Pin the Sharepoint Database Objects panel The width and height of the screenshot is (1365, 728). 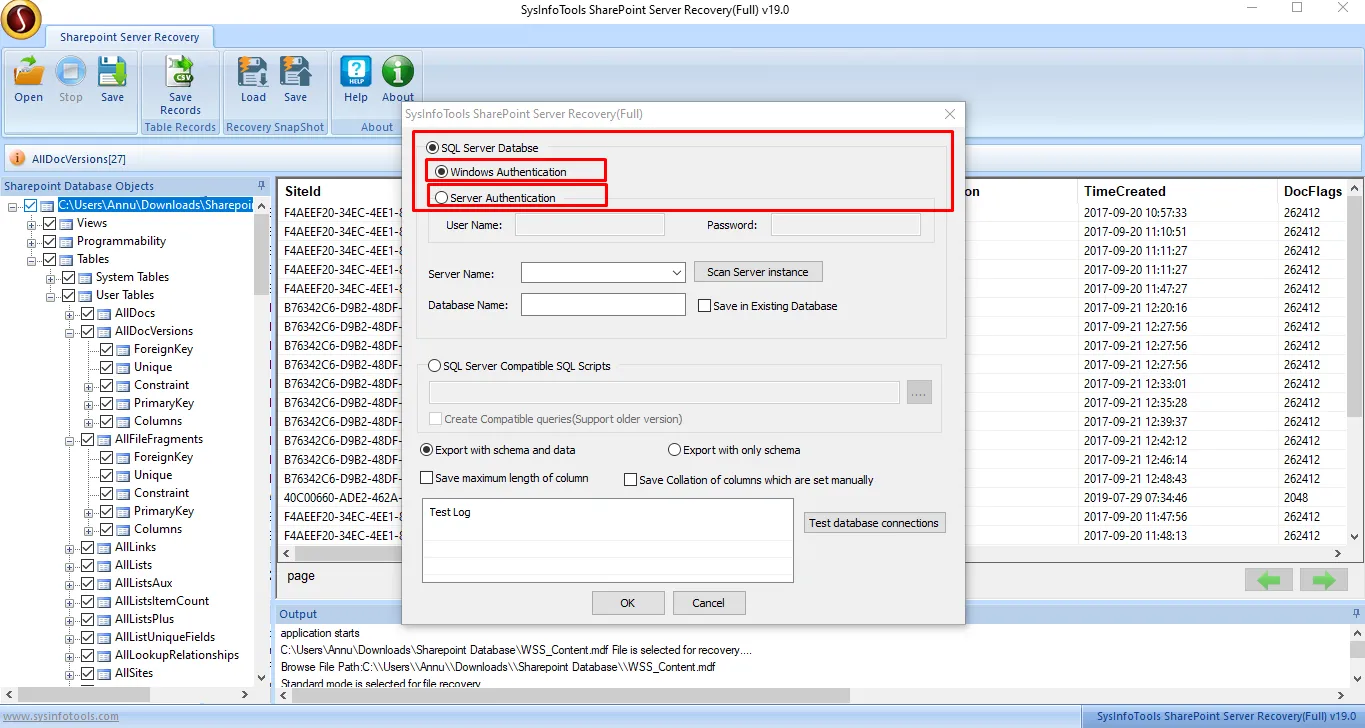pyautogui.click(x=262, y=185)
